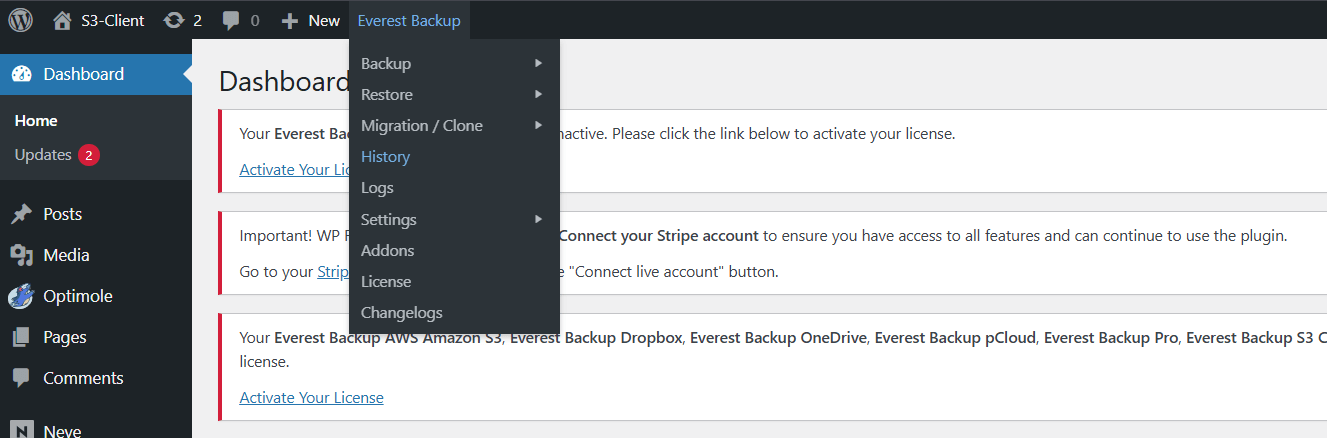Image resolution: width=1327 pixels, height=438 pixels.
Task: Click the red Updates count badge
Action: 89,155
